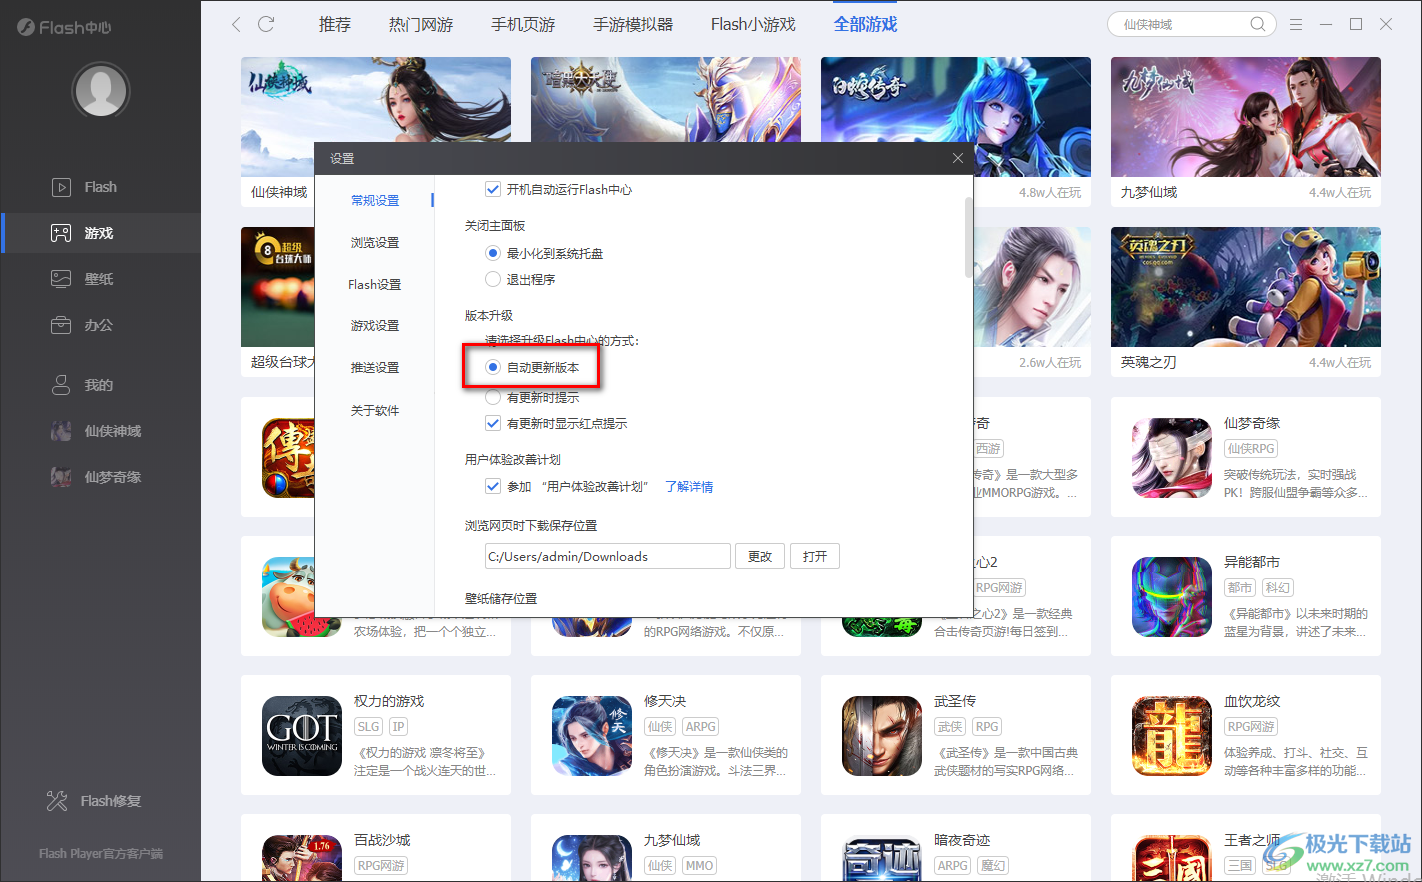Toggle 用户体验改善计划 participation checkbox
Viewport: 1422px width, 882px height.
click(x=492, y=486)
